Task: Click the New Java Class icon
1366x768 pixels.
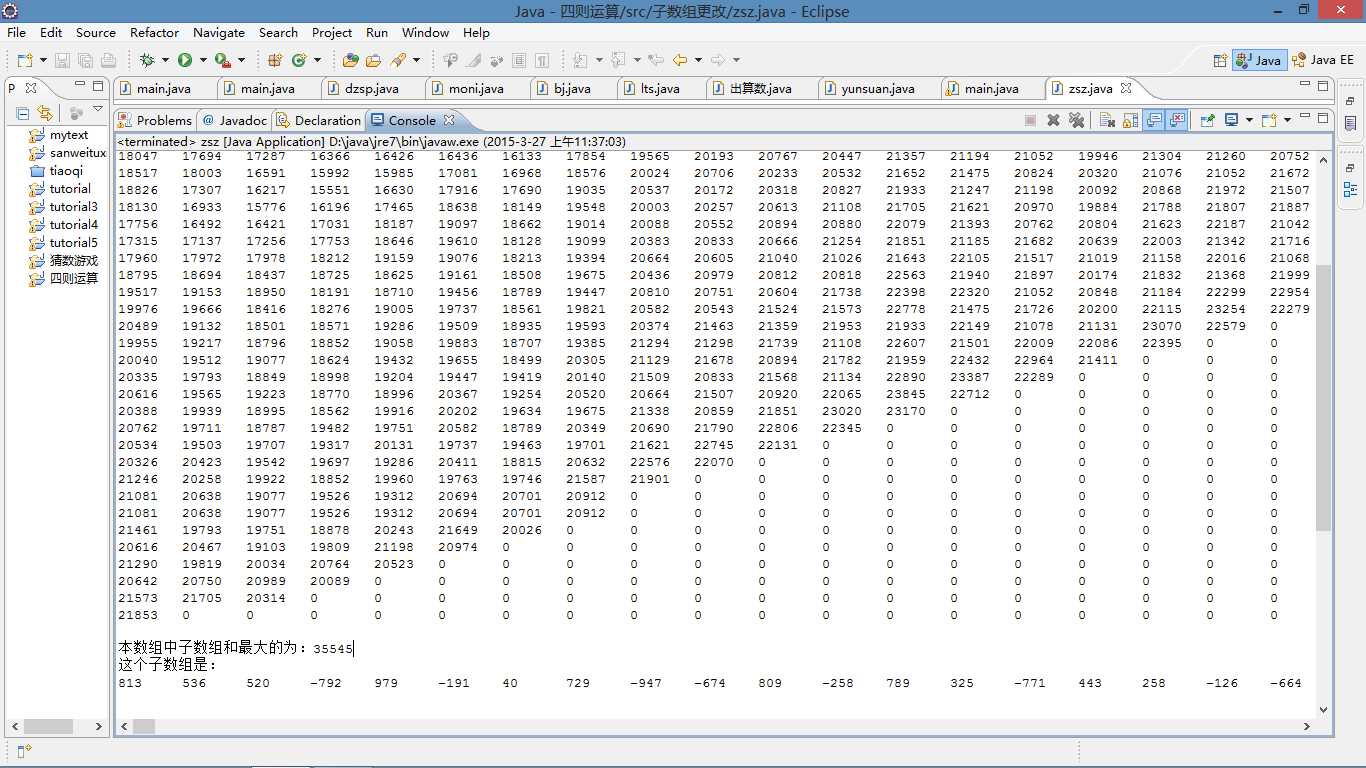Action: click(298, 60)
